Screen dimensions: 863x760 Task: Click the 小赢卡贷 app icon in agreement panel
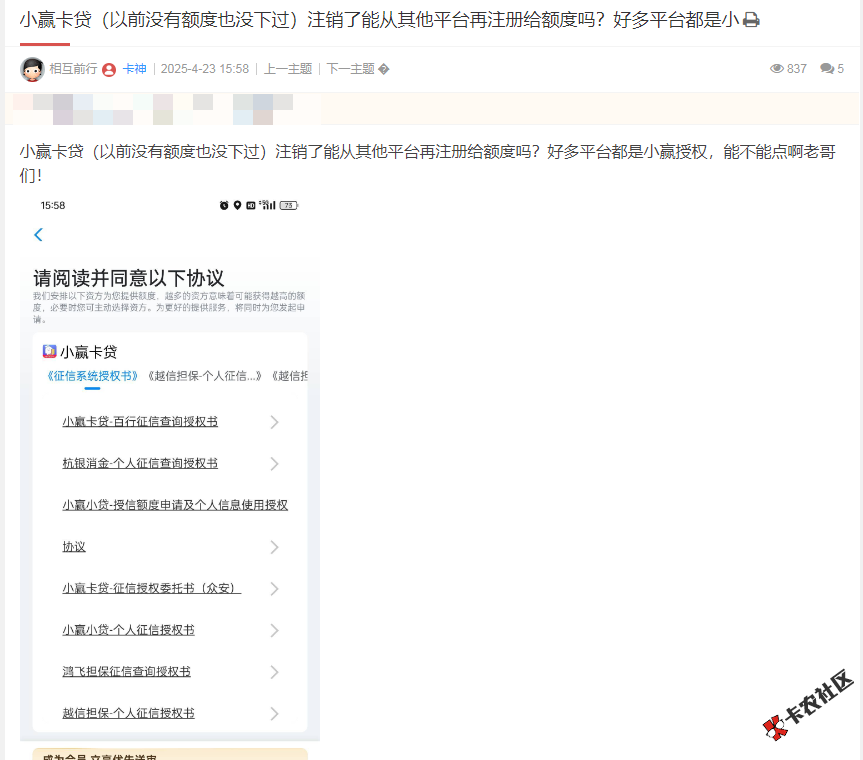(x=49, y=351)
